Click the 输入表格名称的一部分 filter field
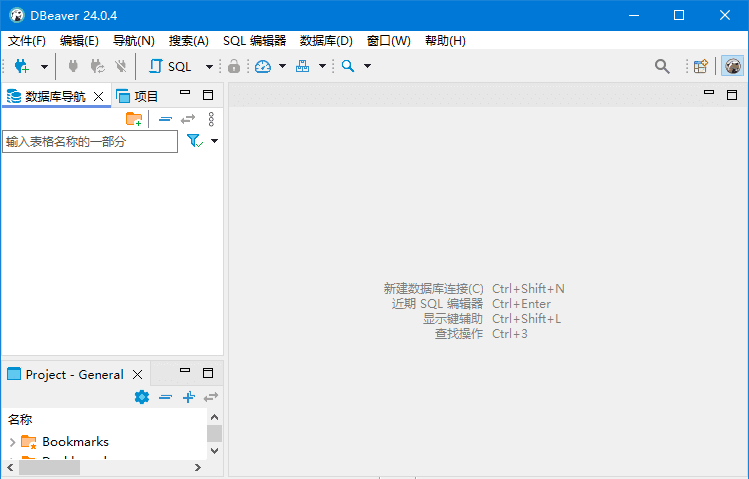Screen dimensions: 749x479 tap(90, 141)
